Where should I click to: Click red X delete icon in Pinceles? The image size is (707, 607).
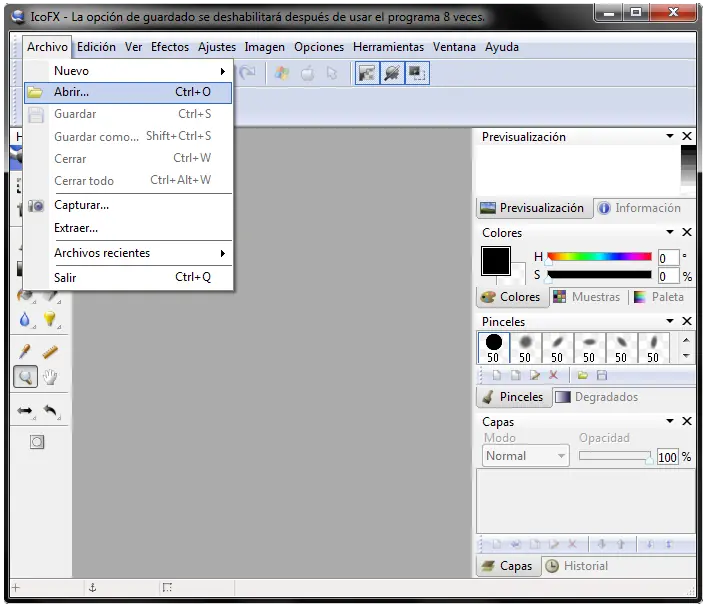coord(553,375)
